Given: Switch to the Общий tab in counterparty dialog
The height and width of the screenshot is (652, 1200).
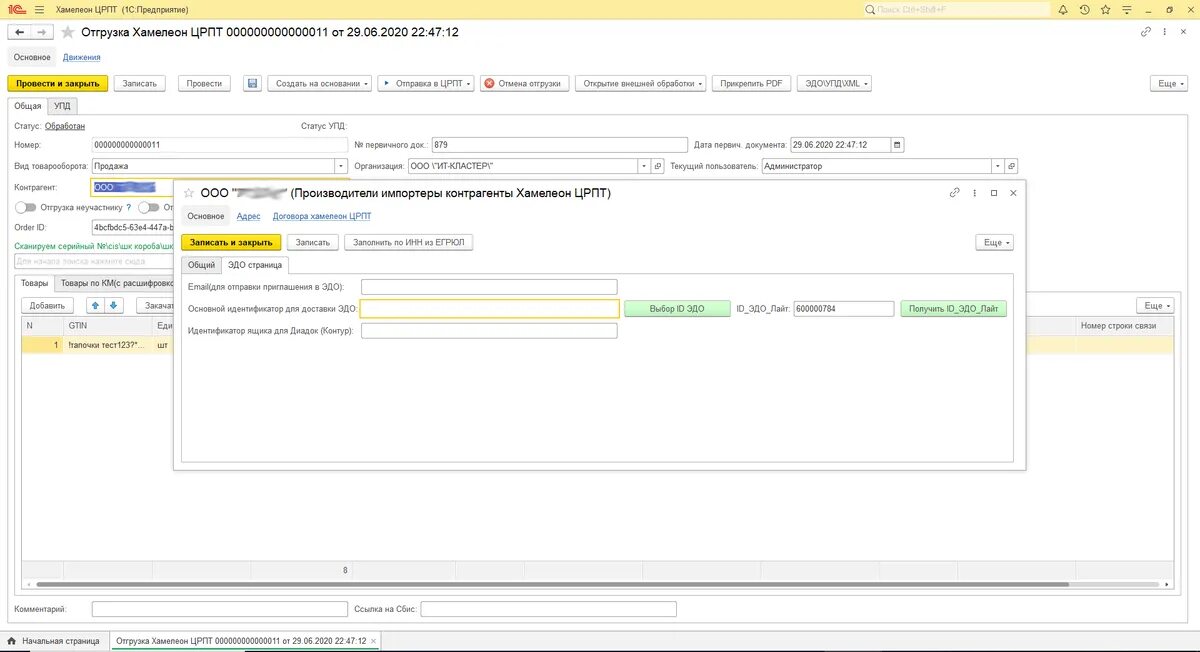Looking at the screenshot, I should pyautogui.click(x=202, y=265).
